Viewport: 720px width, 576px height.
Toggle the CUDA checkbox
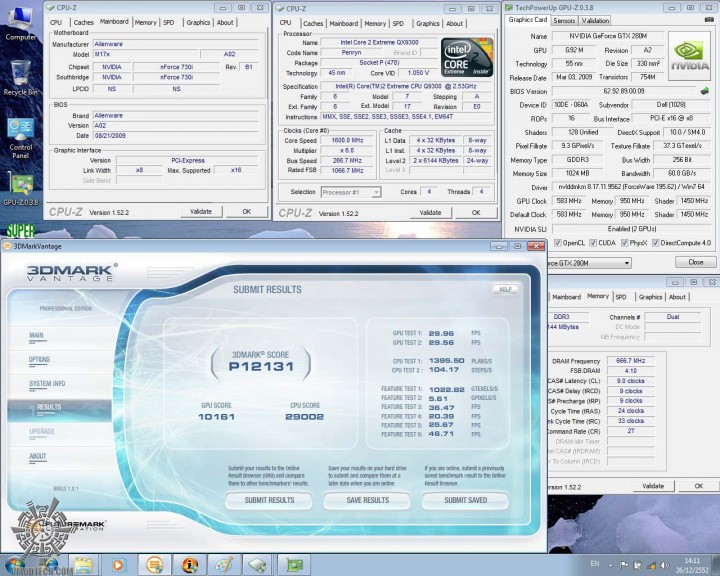593,243
